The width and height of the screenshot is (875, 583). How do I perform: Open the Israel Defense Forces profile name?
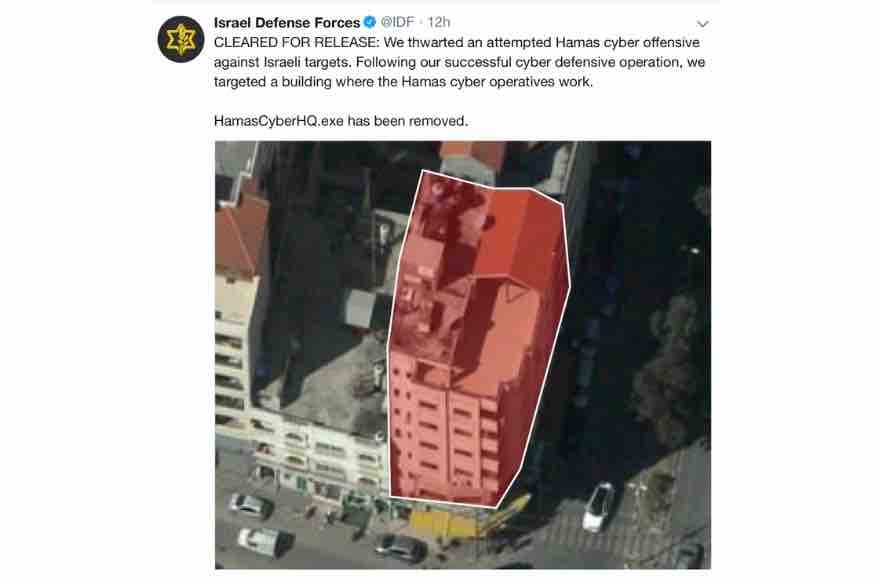(287, 22)
